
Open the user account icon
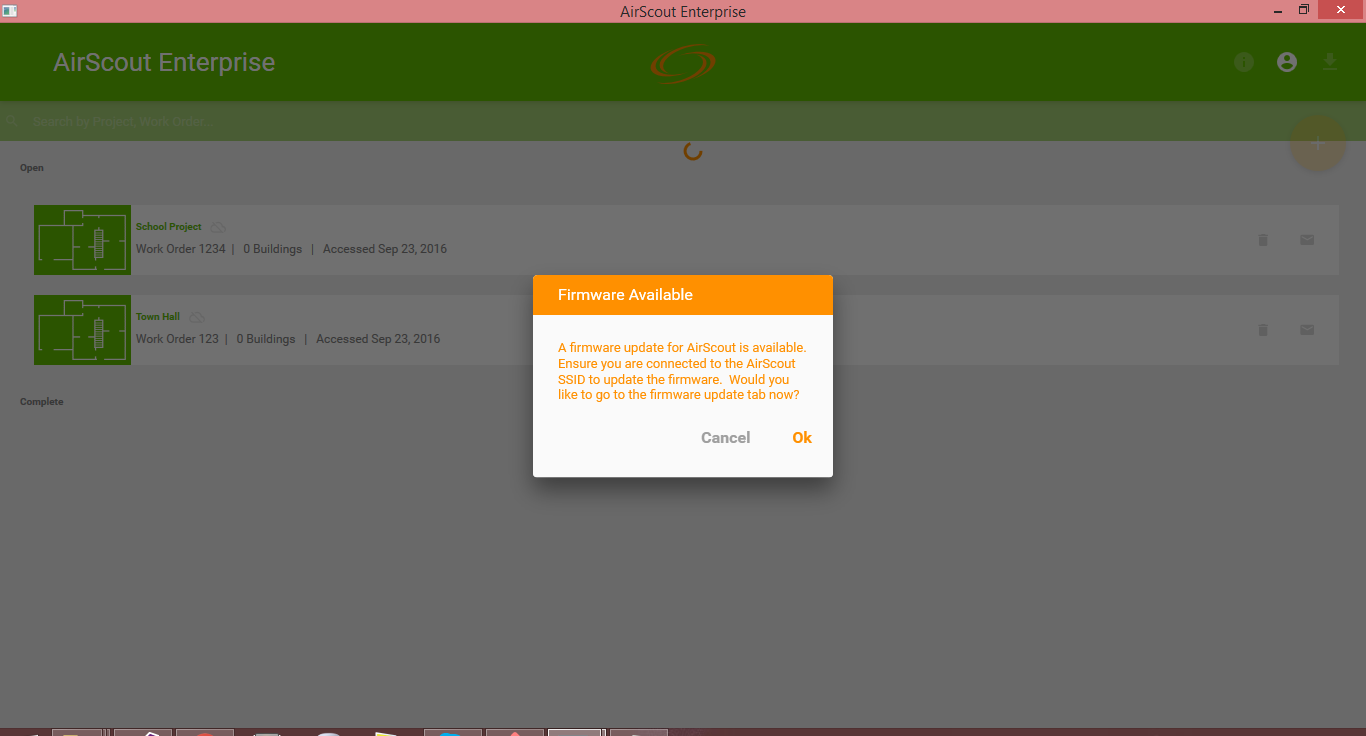tap(1287, 62)
